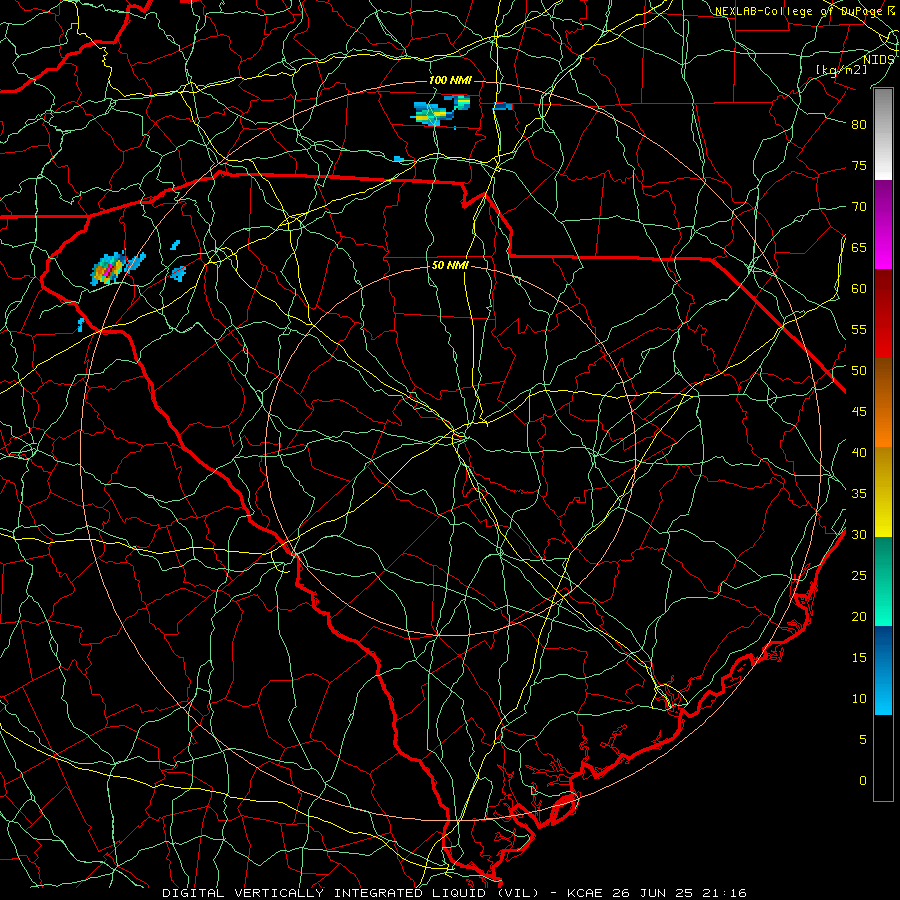Pick the white-gray legend color band

(883, 134)
